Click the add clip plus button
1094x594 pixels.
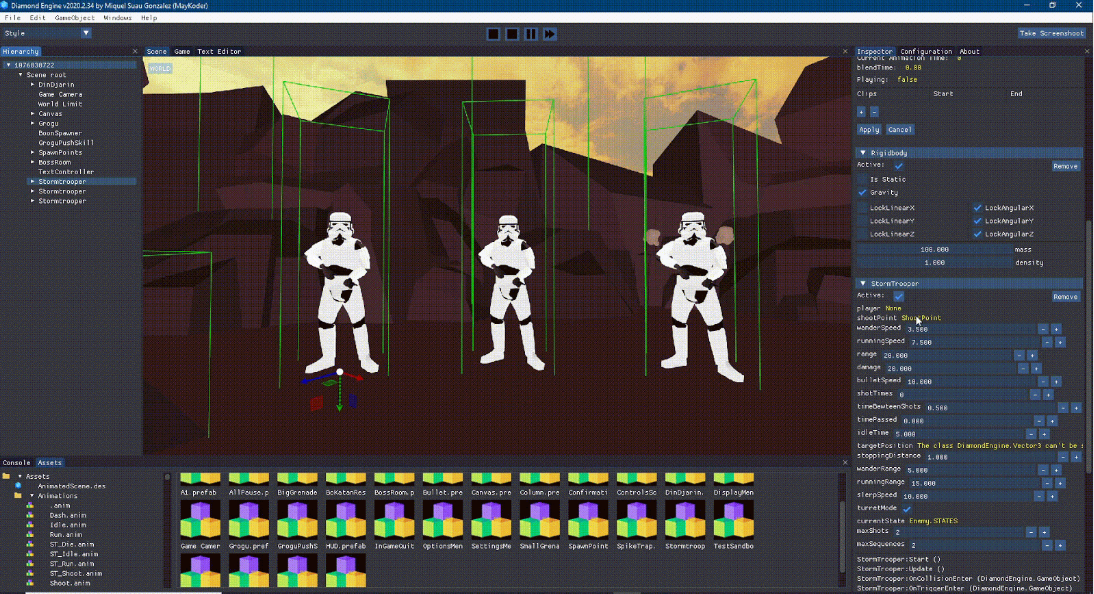[x=861, y=112]
